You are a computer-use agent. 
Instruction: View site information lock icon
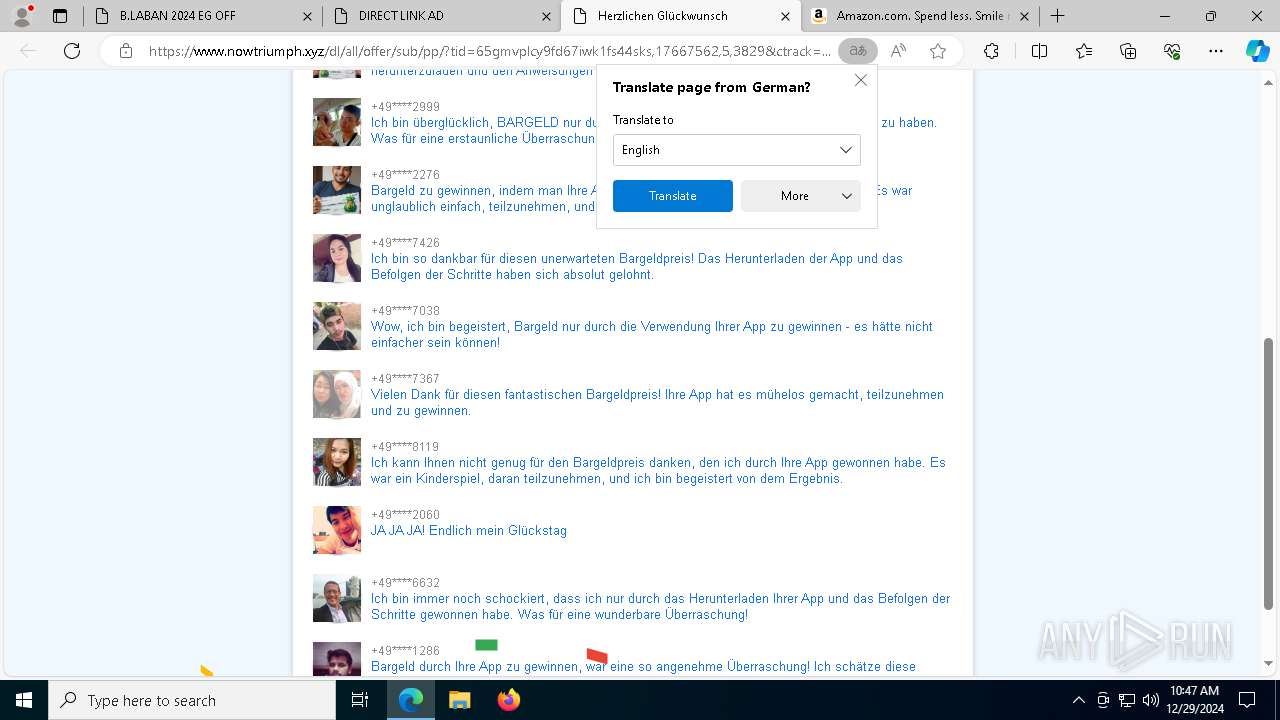click(126, 51)
